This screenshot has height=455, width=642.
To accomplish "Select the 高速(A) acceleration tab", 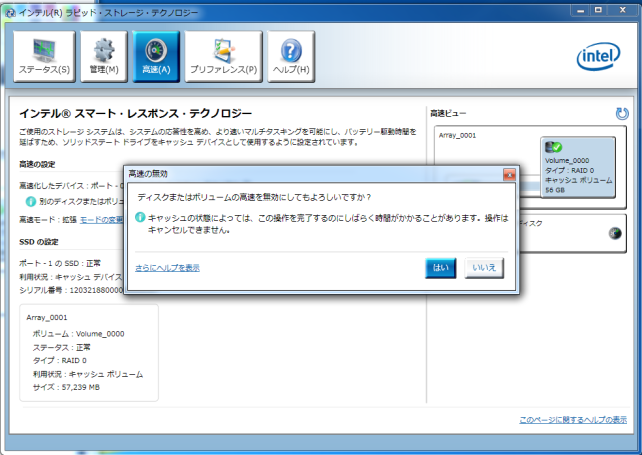I will [156, 57].
